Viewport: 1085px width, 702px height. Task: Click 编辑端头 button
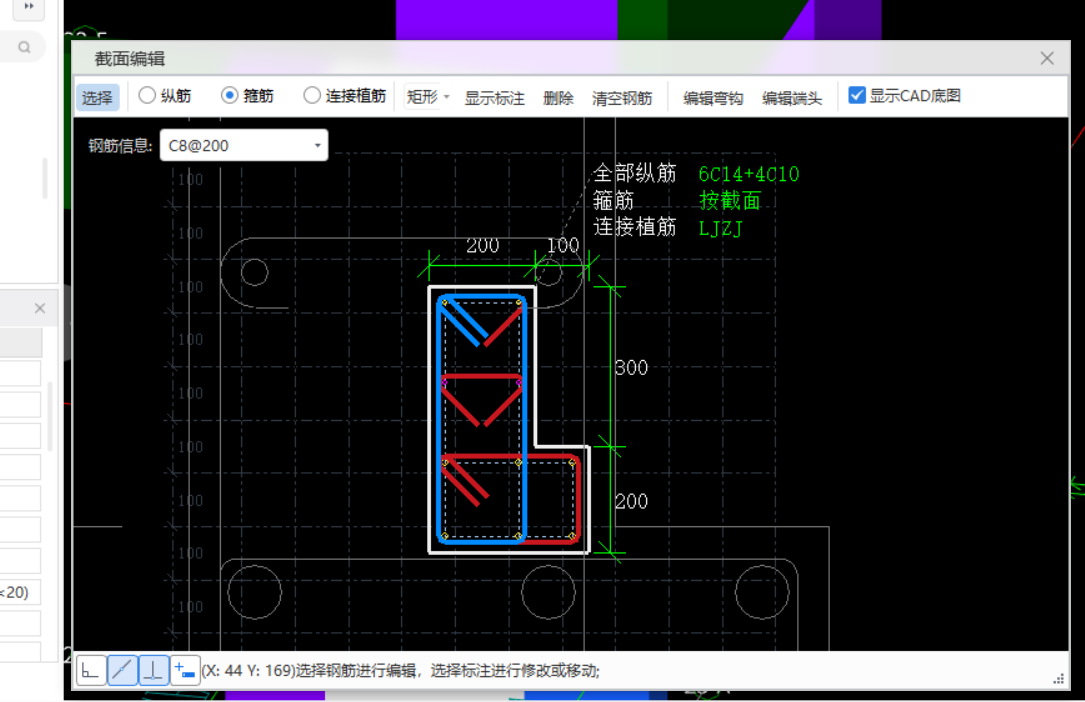(792, 98)
